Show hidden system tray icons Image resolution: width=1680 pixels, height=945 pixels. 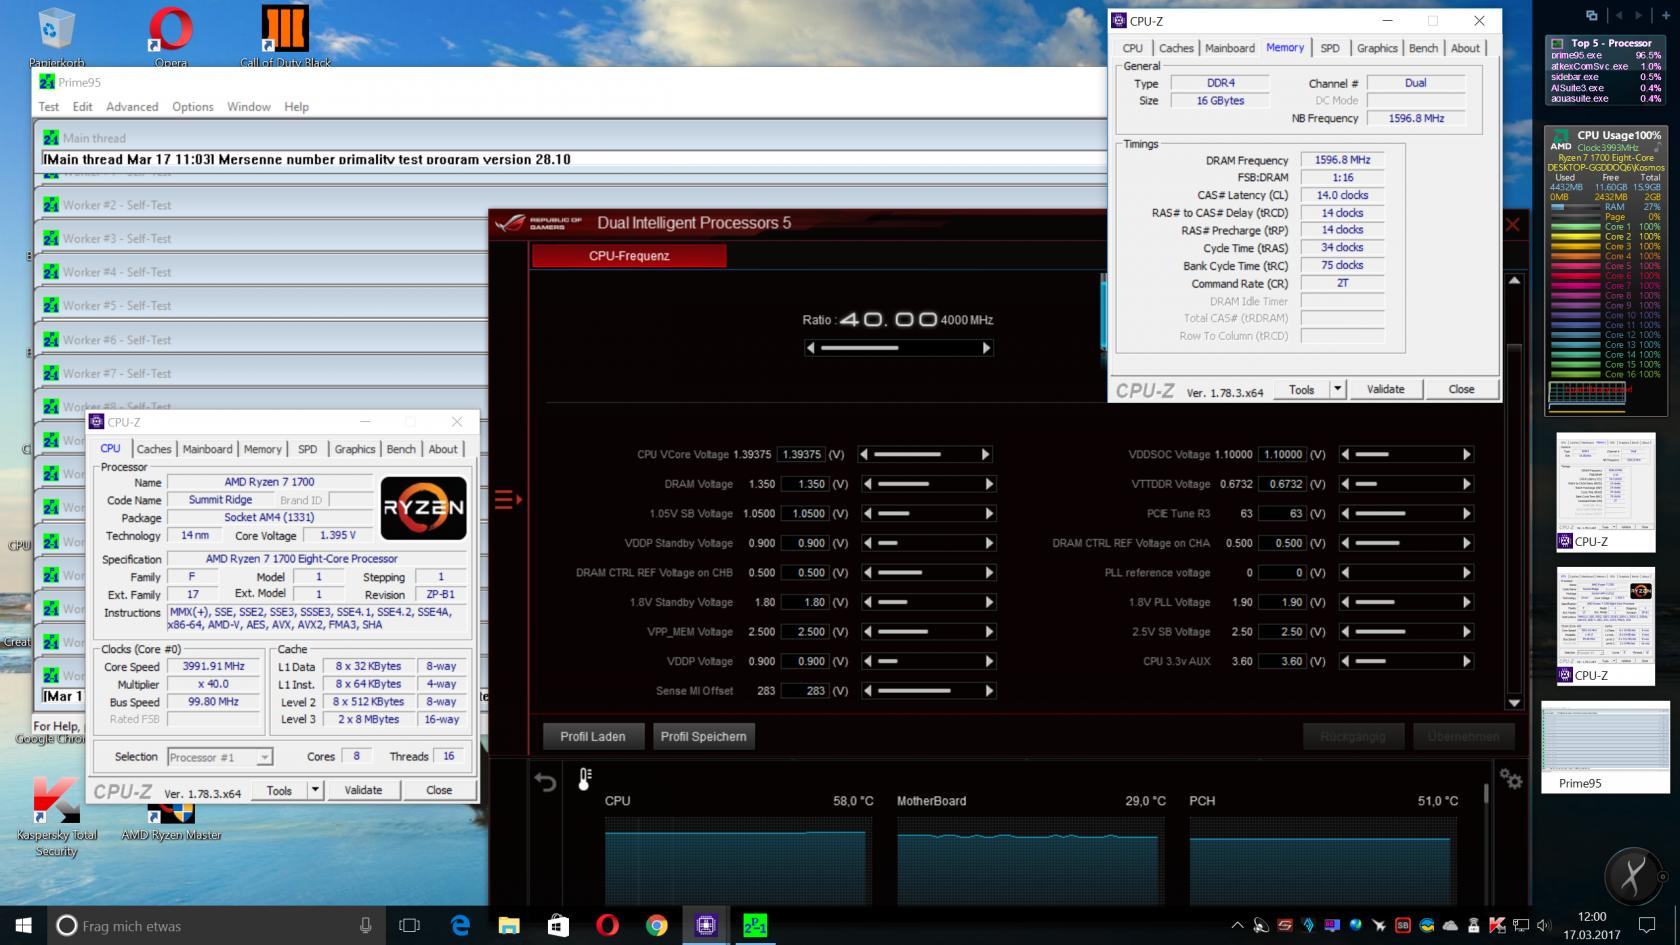[1237, 925]
